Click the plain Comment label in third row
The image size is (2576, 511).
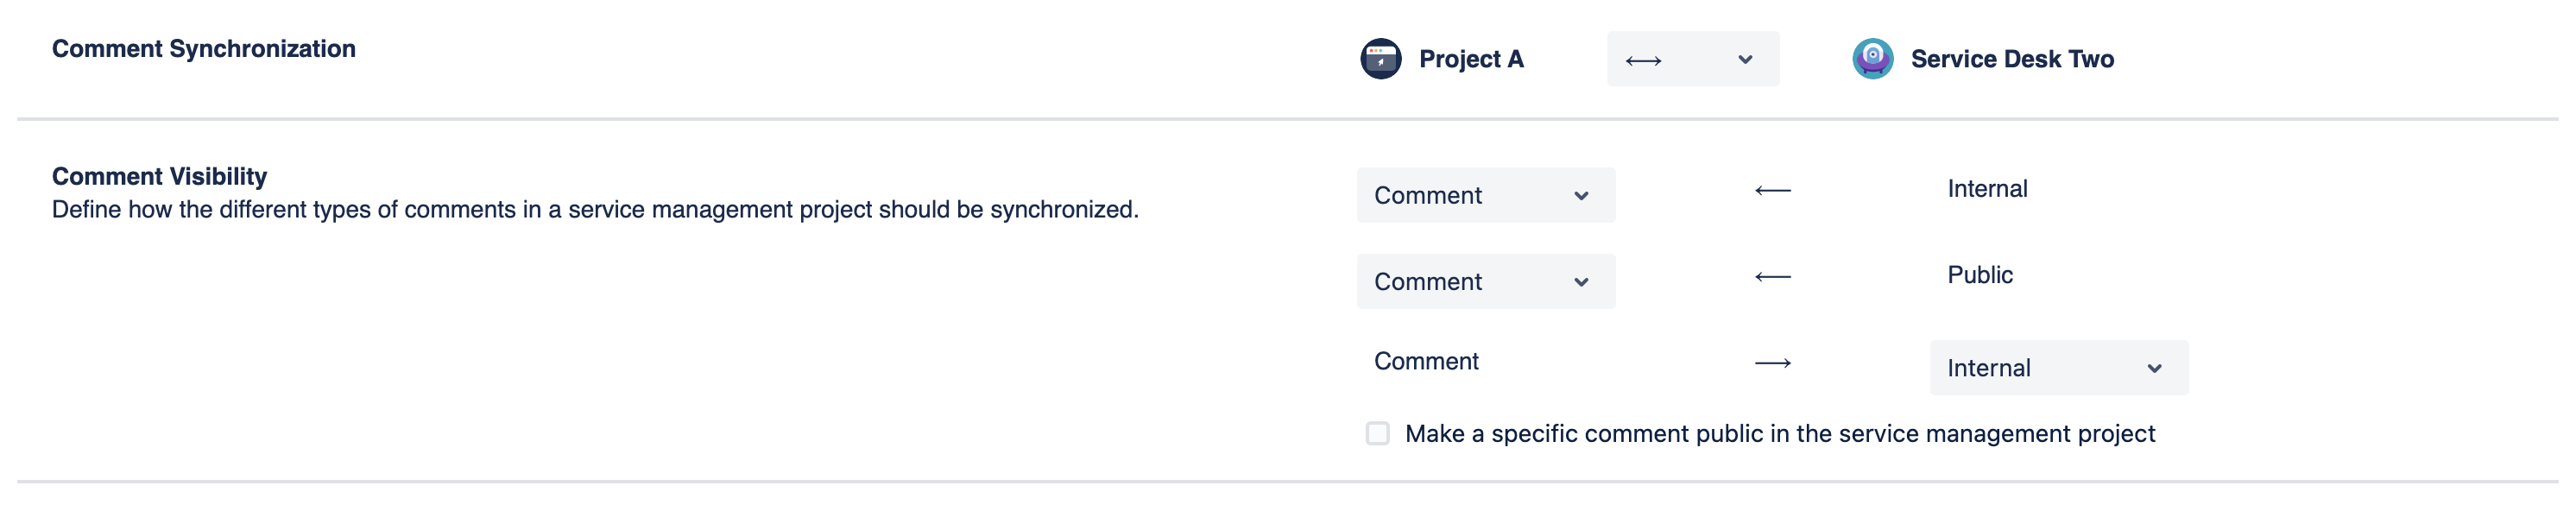click(x=1425, y=361)
